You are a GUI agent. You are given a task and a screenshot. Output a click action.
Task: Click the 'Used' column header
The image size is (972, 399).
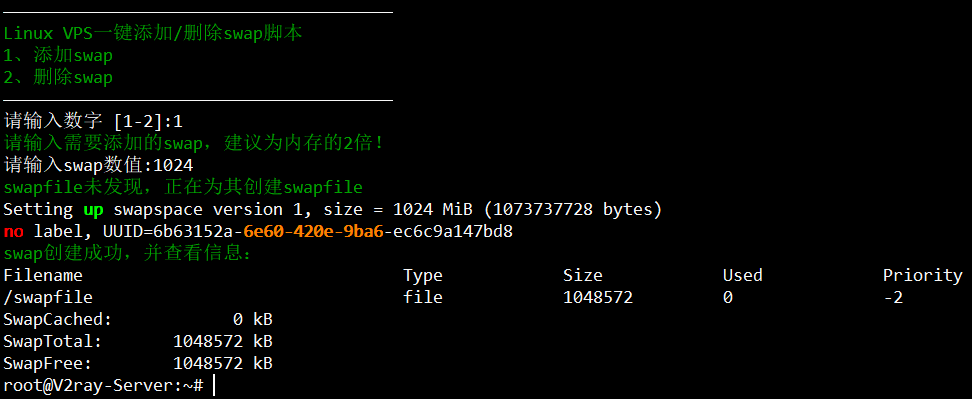[743, 275]
